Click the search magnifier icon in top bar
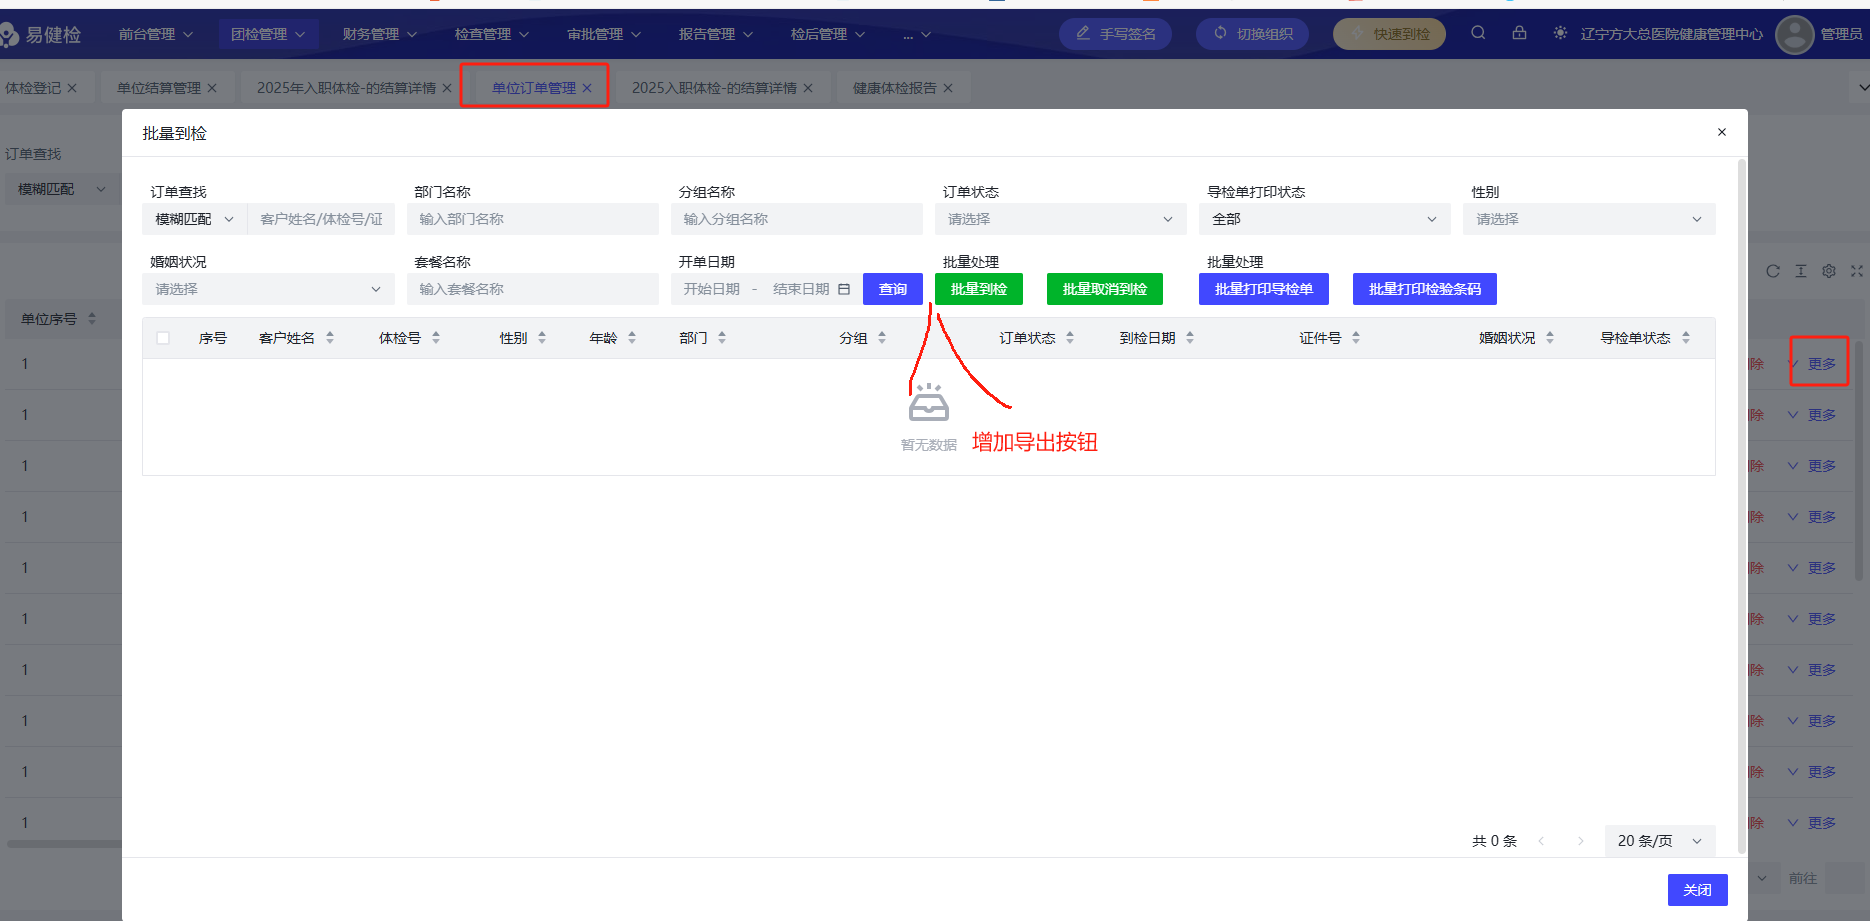This screenshot has width=1870, height=921. (1478, 33)
